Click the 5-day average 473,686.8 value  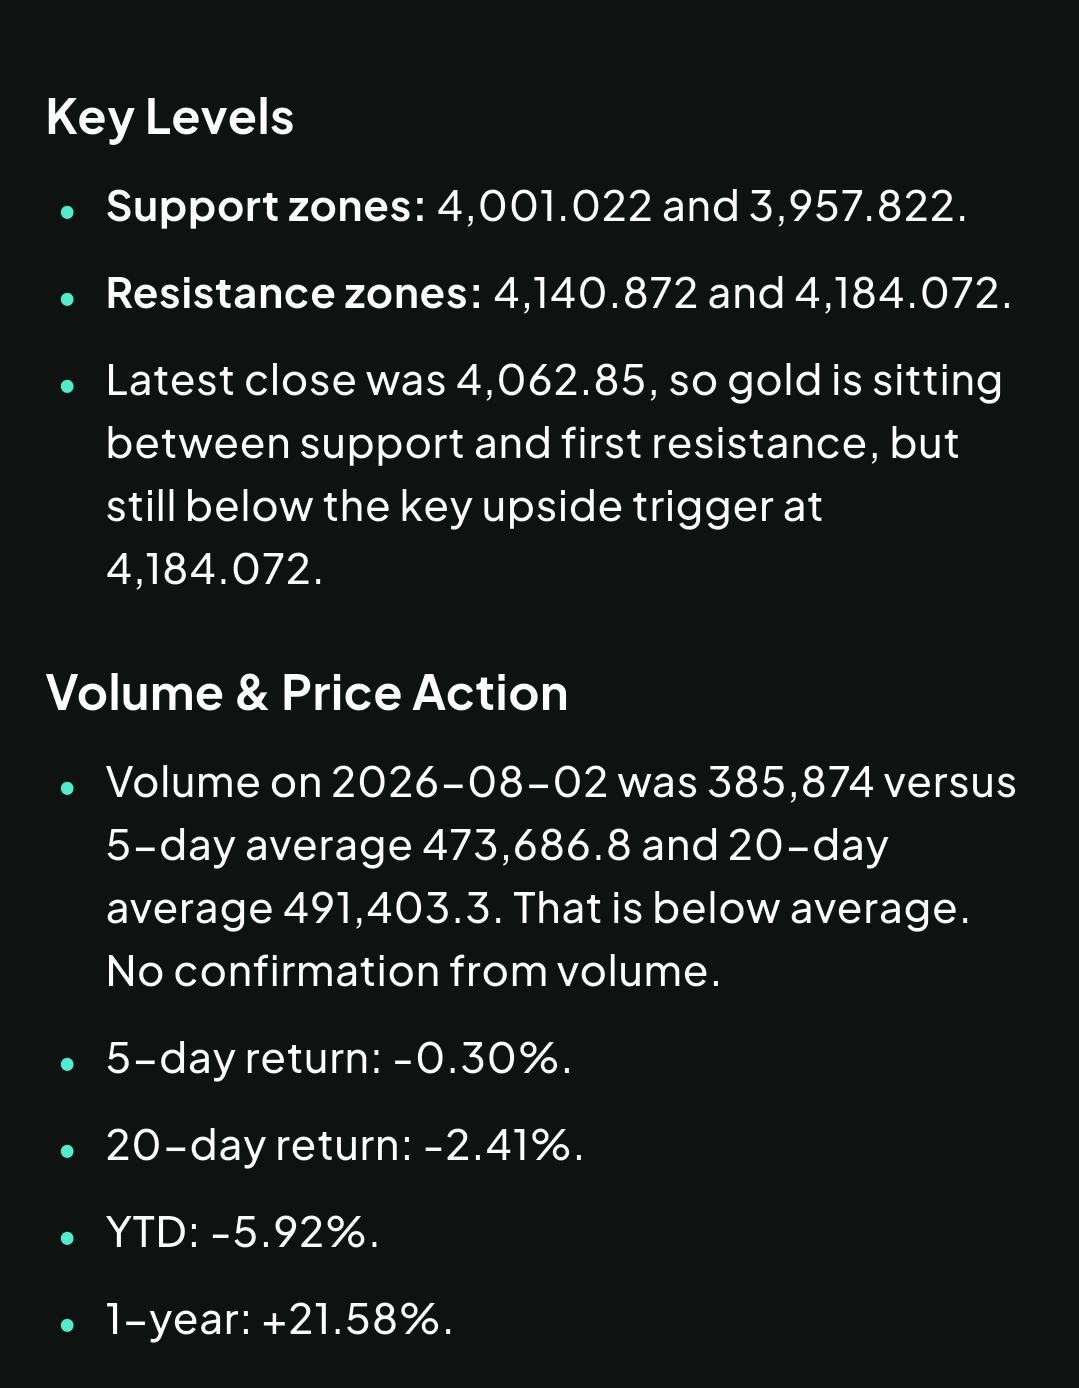pyautogui.click(x=527, y=846)
